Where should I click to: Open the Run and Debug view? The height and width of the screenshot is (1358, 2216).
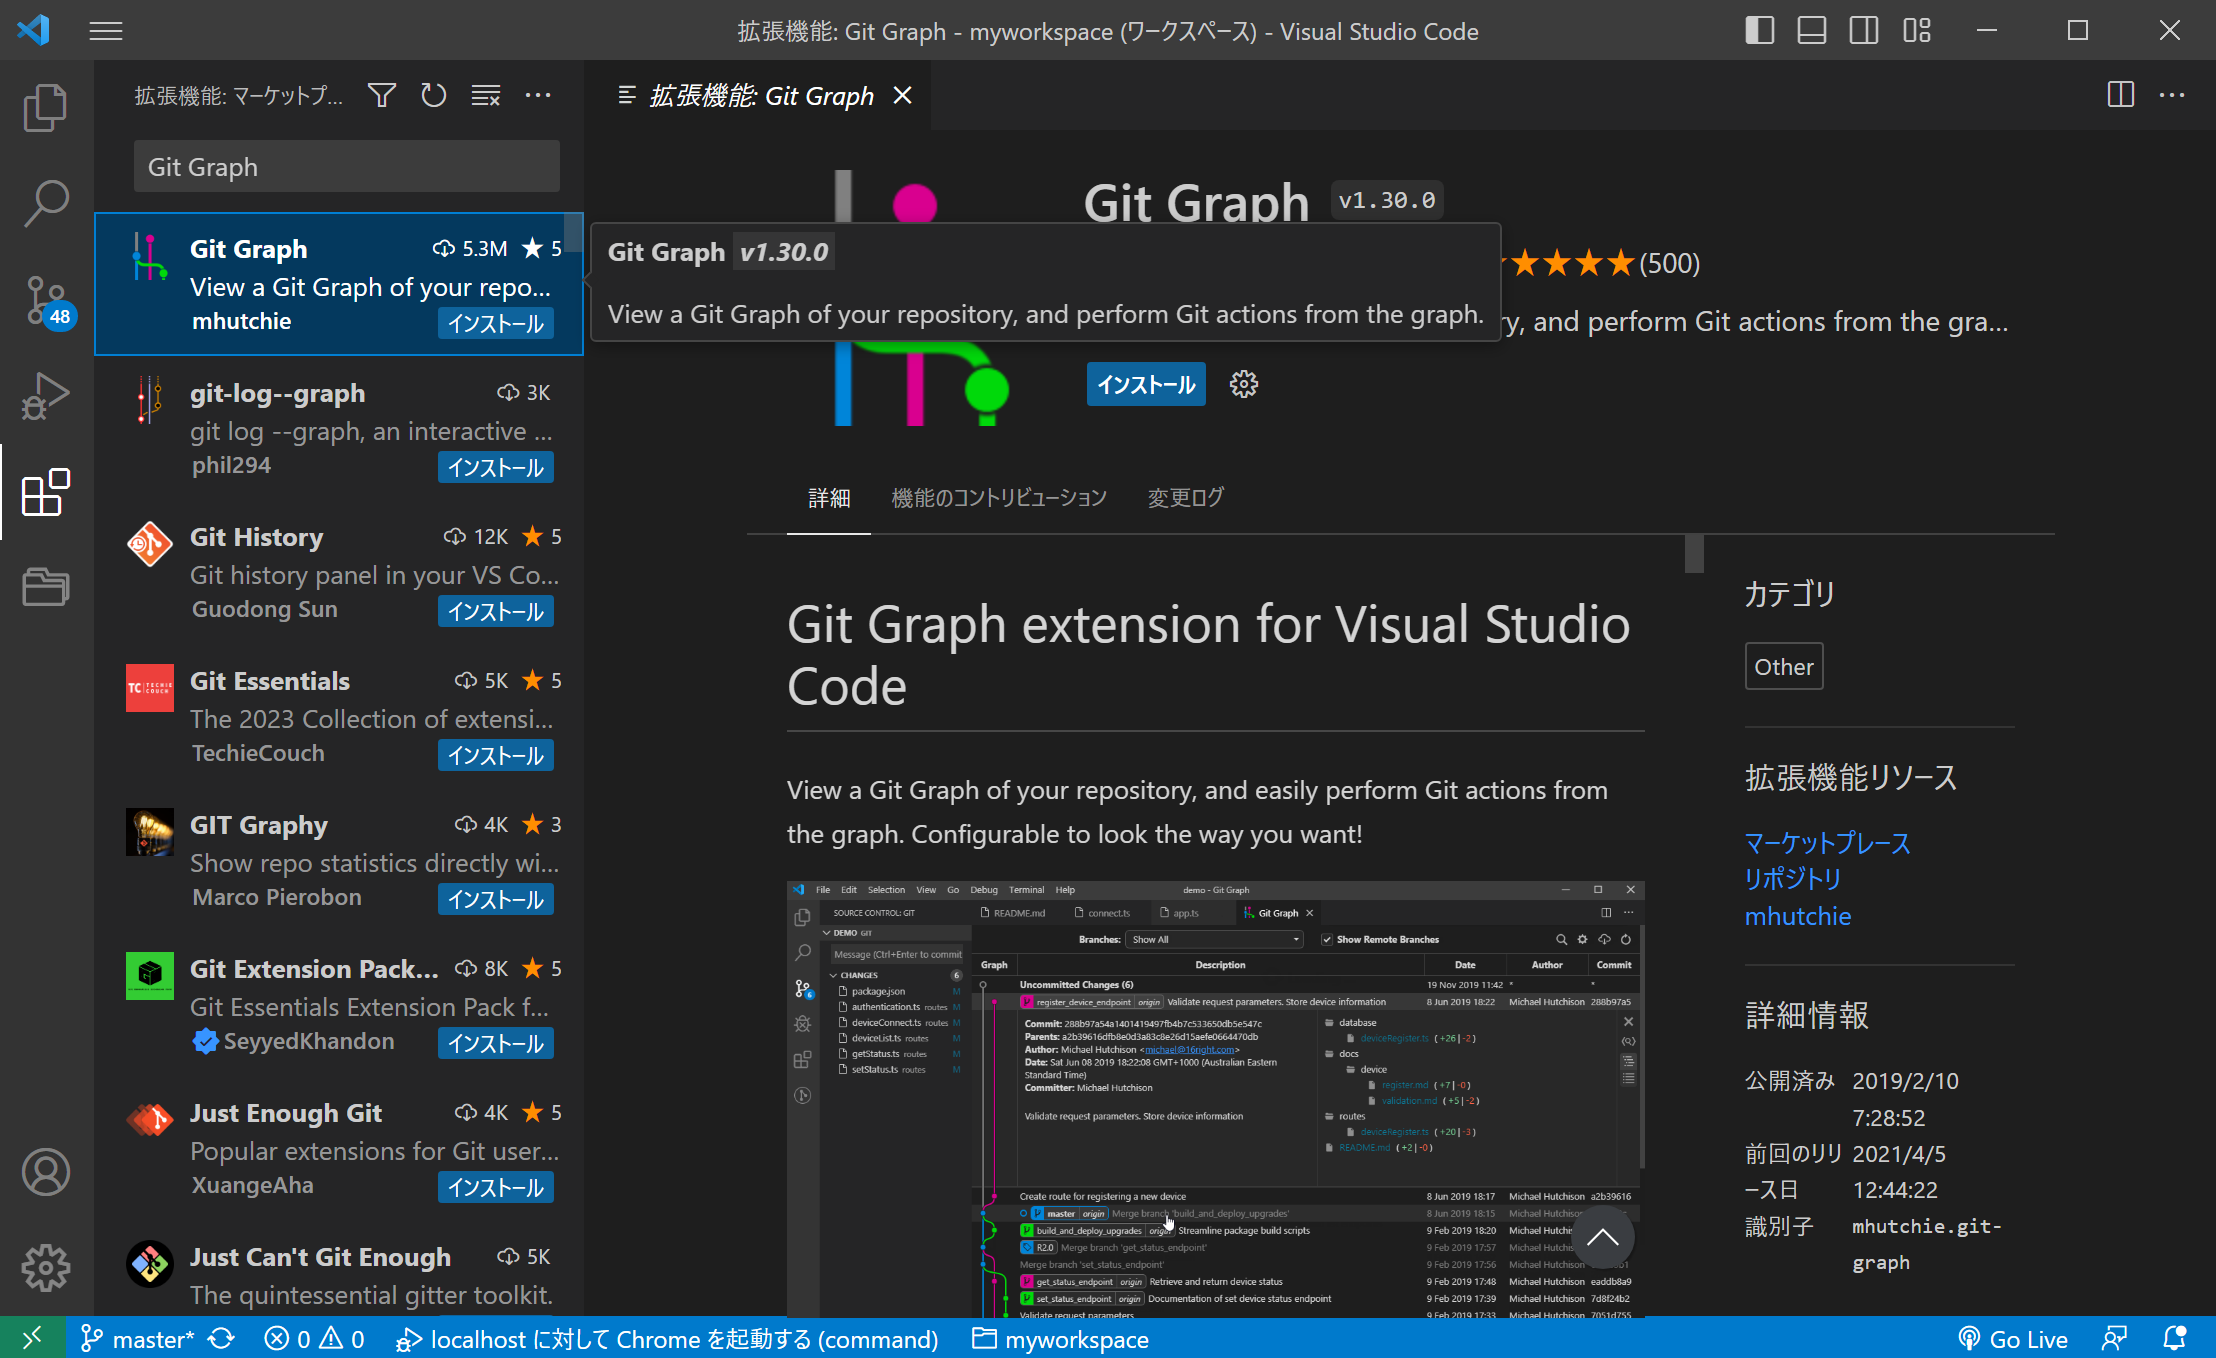click(x=46, y=396)
